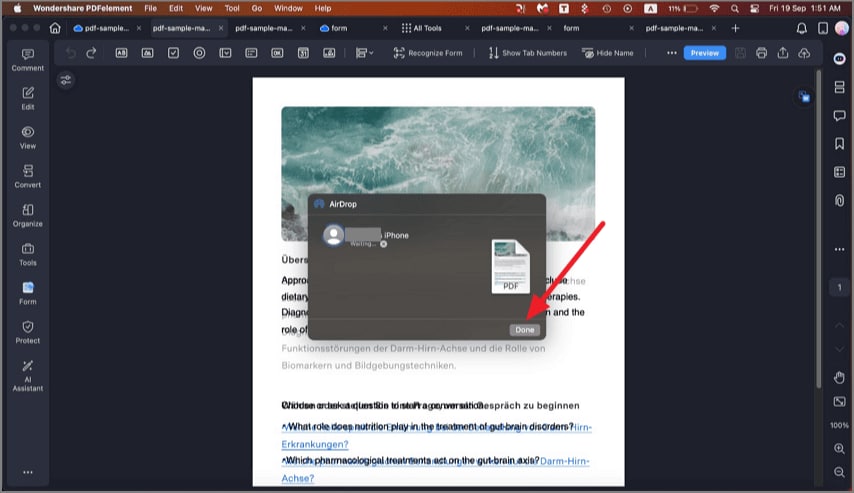Select the iPhone recipient avatar in AirDrop
This screenshot has width=854, height=493.
[333, 235]
